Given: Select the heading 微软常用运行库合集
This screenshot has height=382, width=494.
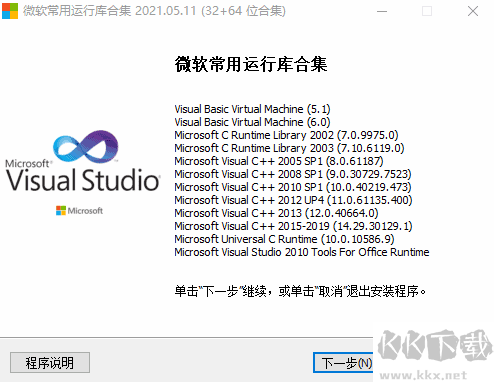Looking at the screenshot, I should pos(251,64).
